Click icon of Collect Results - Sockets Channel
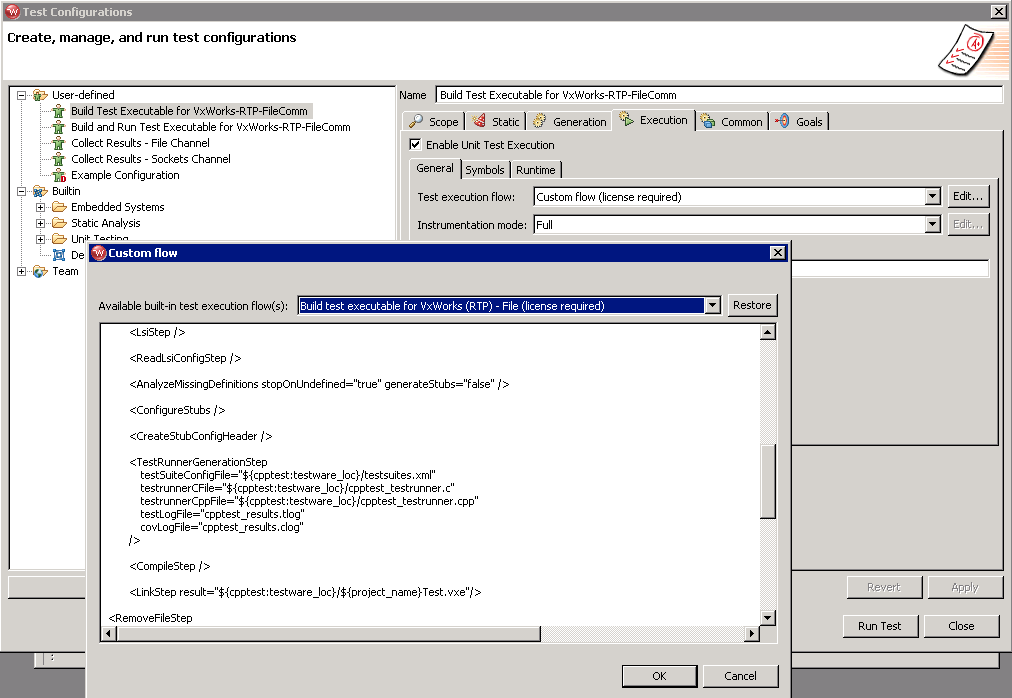 (x=59, y=159)
